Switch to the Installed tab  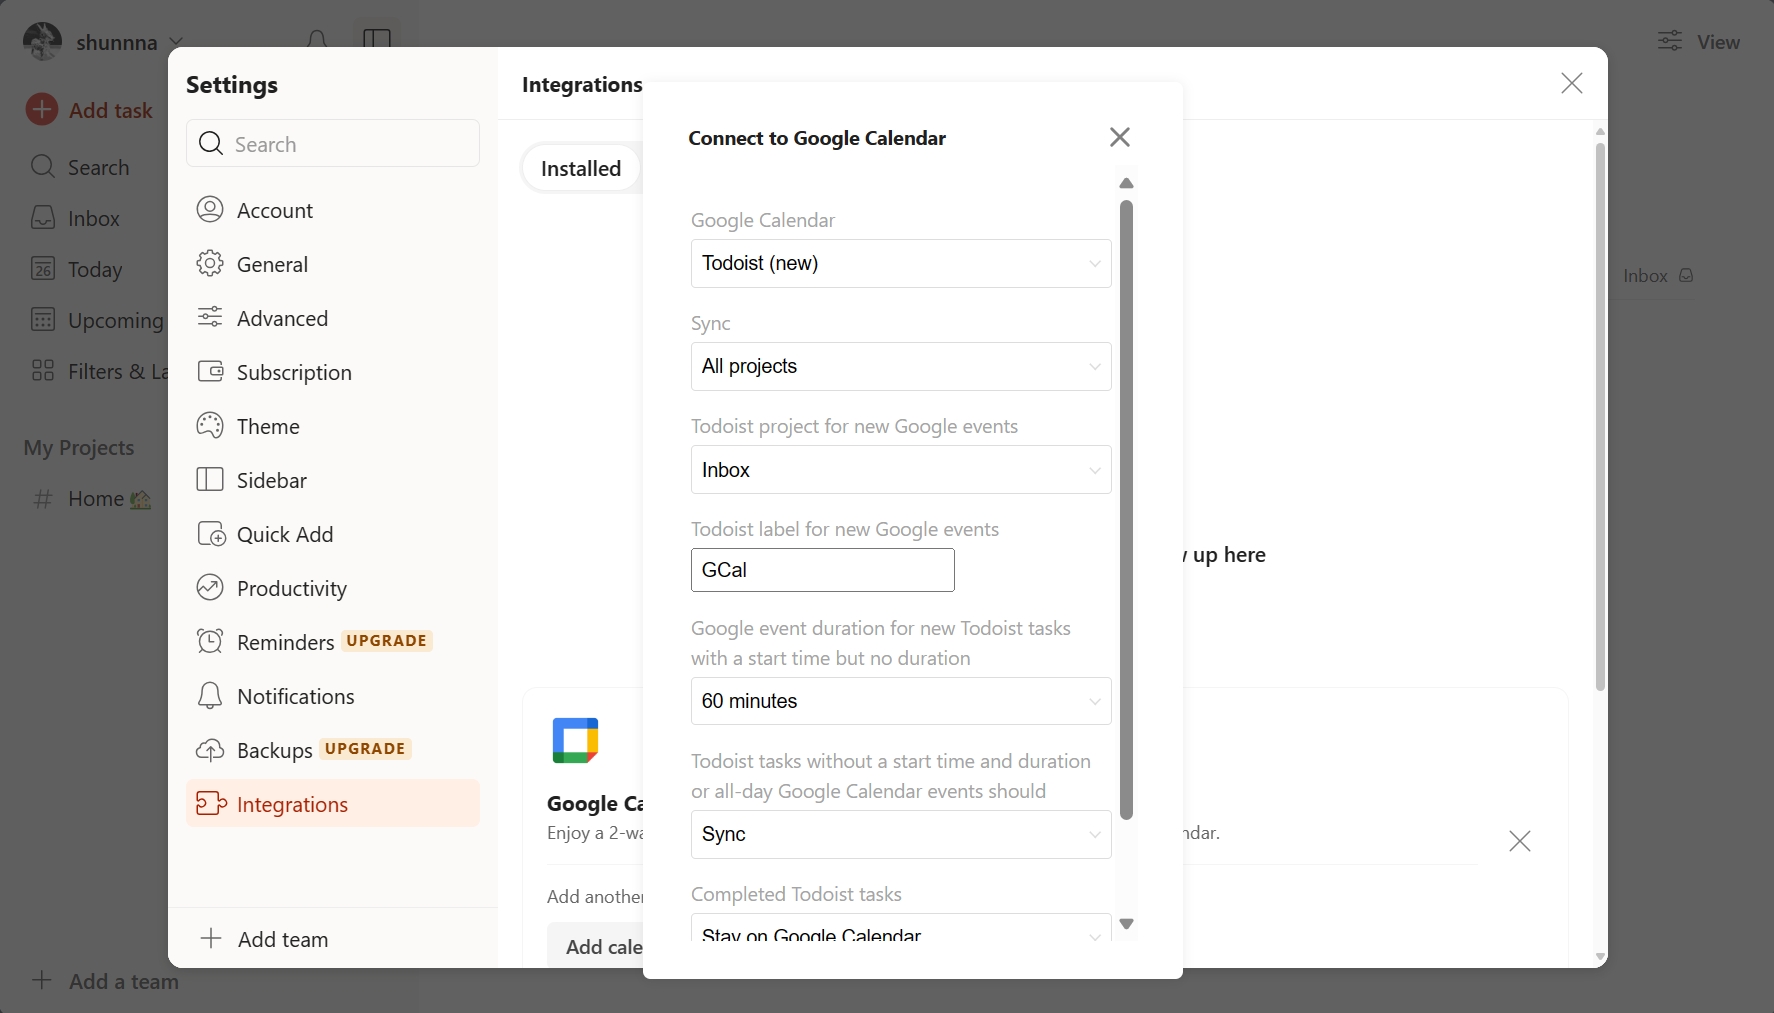[x=581, y=168]
